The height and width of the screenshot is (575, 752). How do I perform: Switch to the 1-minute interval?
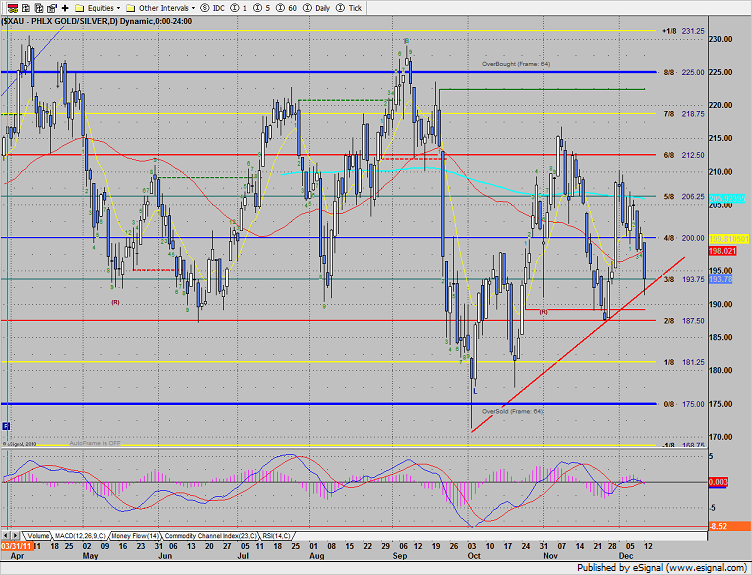[x=239, y=8]
